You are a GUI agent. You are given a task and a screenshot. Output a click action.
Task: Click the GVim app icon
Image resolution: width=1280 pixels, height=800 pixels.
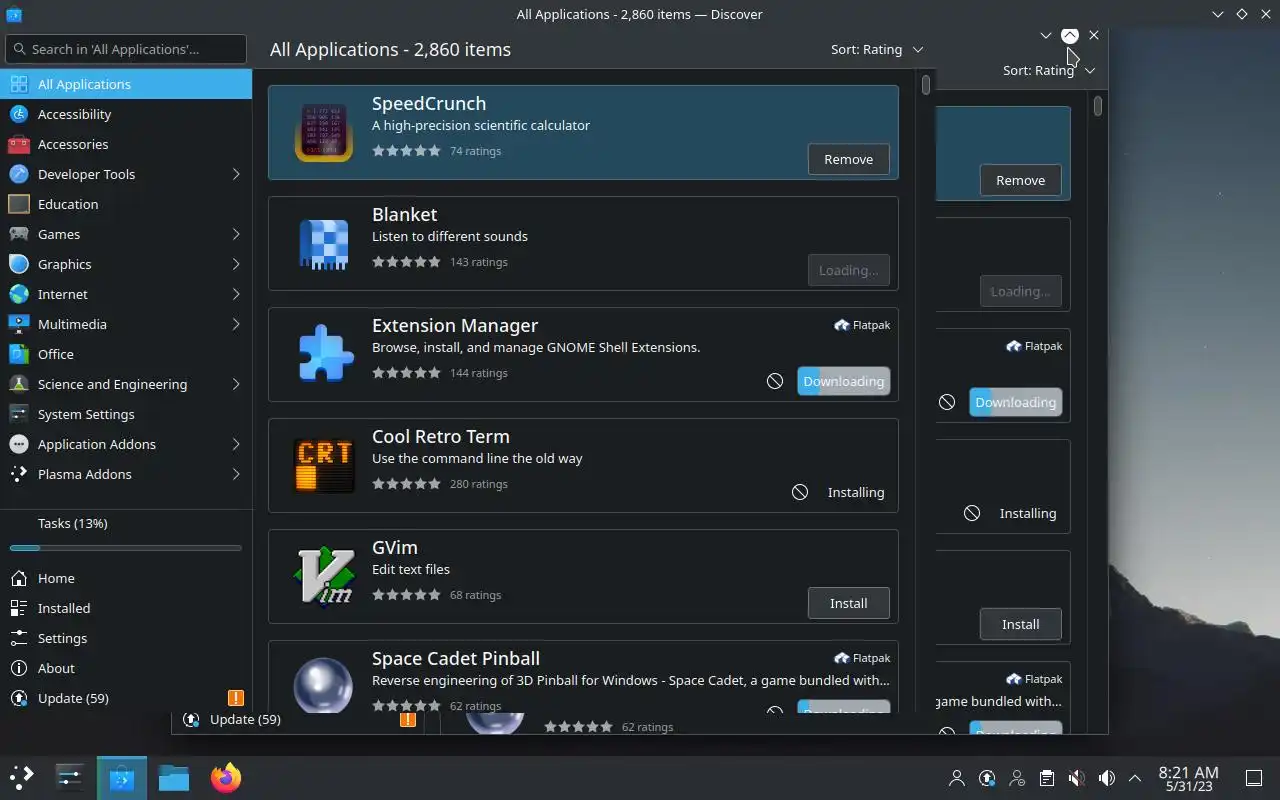pyautogui.click(x=323, y=577)
